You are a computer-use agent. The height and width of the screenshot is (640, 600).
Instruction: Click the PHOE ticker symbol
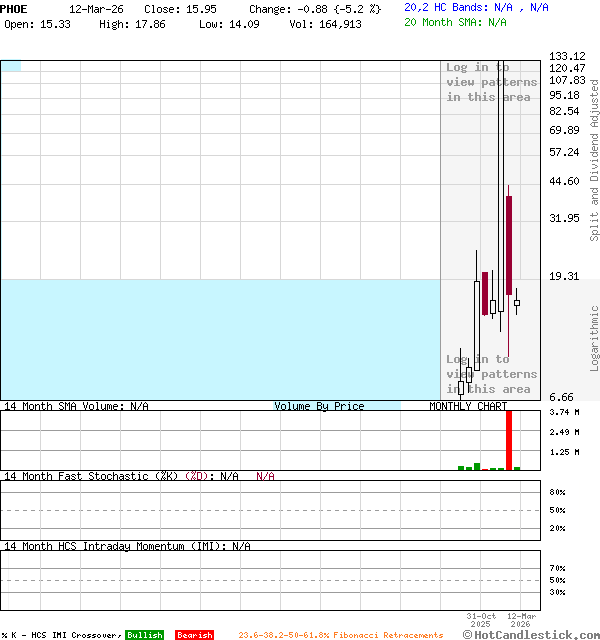click(14, 8)
